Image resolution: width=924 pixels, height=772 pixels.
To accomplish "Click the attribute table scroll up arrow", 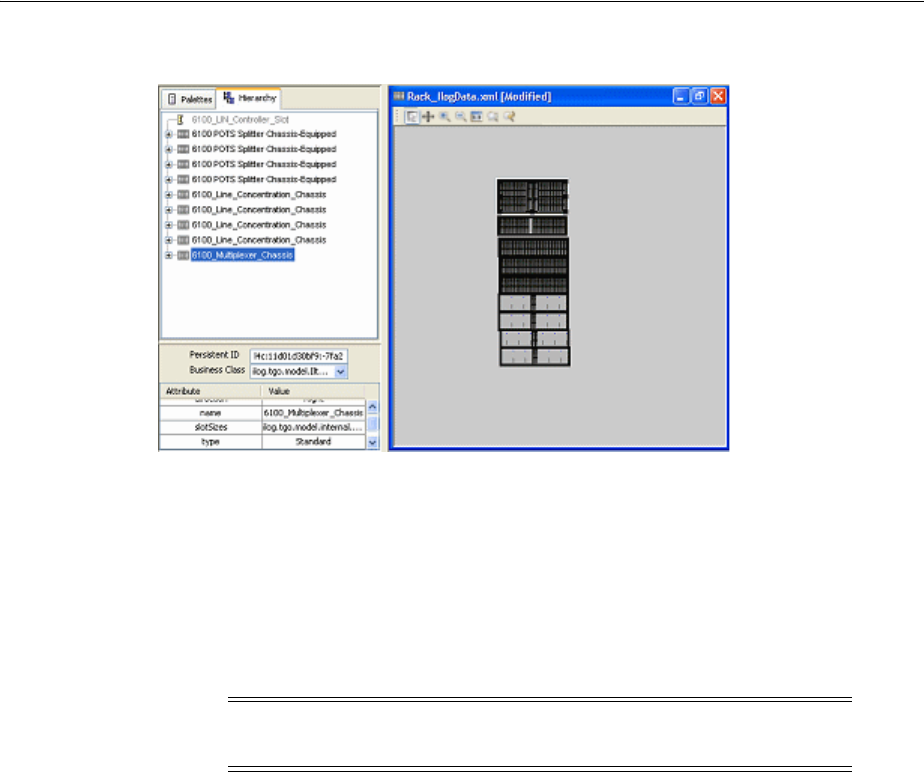I will point(372,407).
